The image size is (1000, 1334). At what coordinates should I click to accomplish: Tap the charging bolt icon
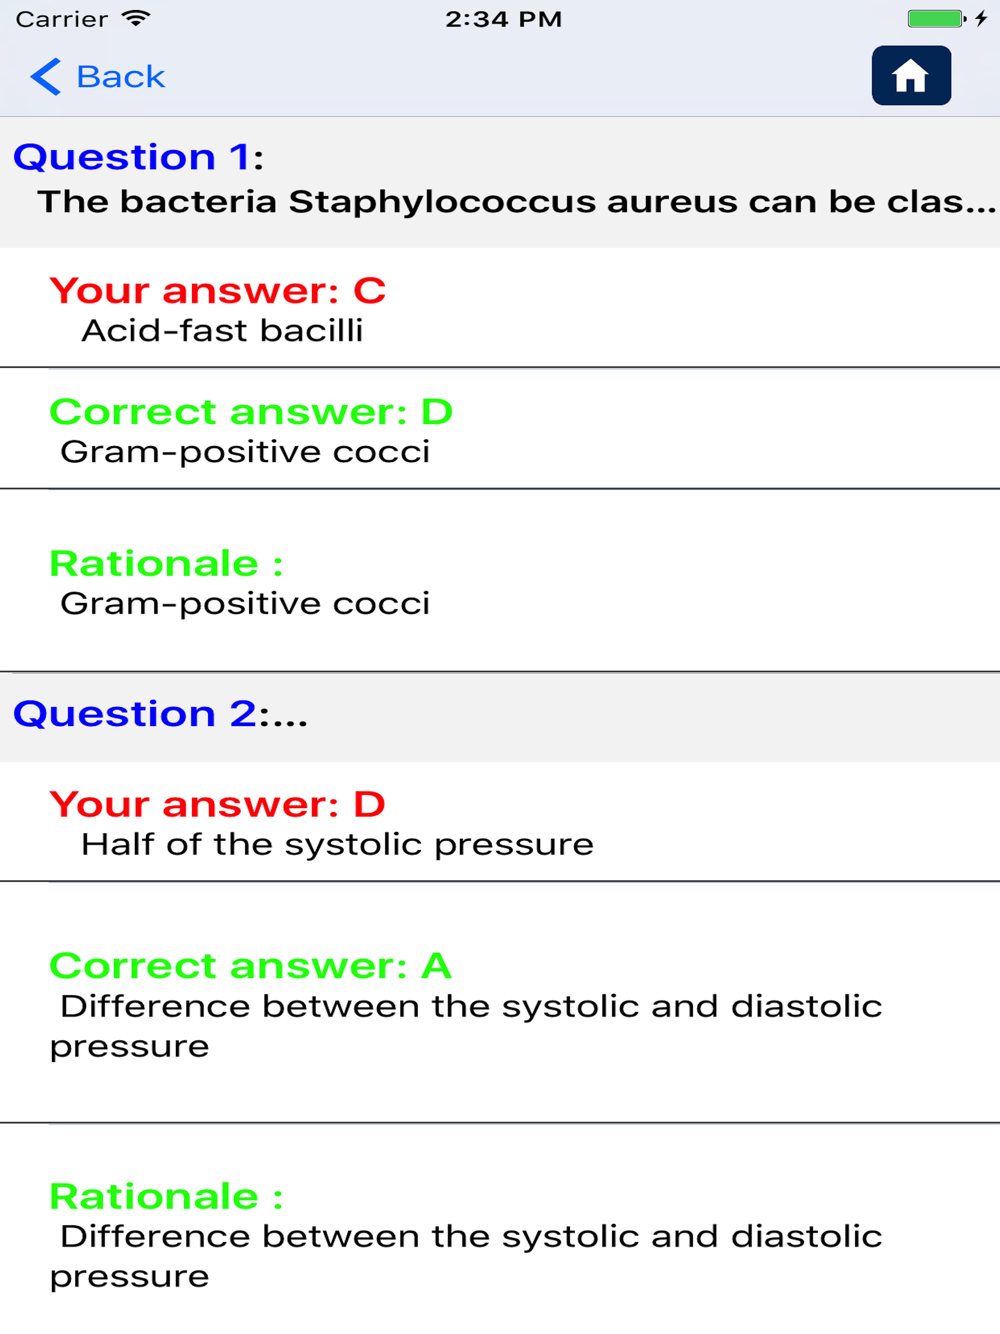(981, 18)
